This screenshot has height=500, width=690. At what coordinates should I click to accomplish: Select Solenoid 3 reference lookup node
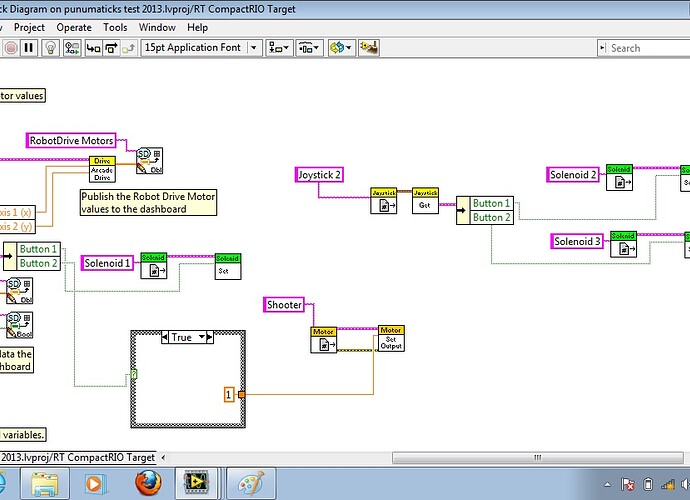[x=623, y=244]
